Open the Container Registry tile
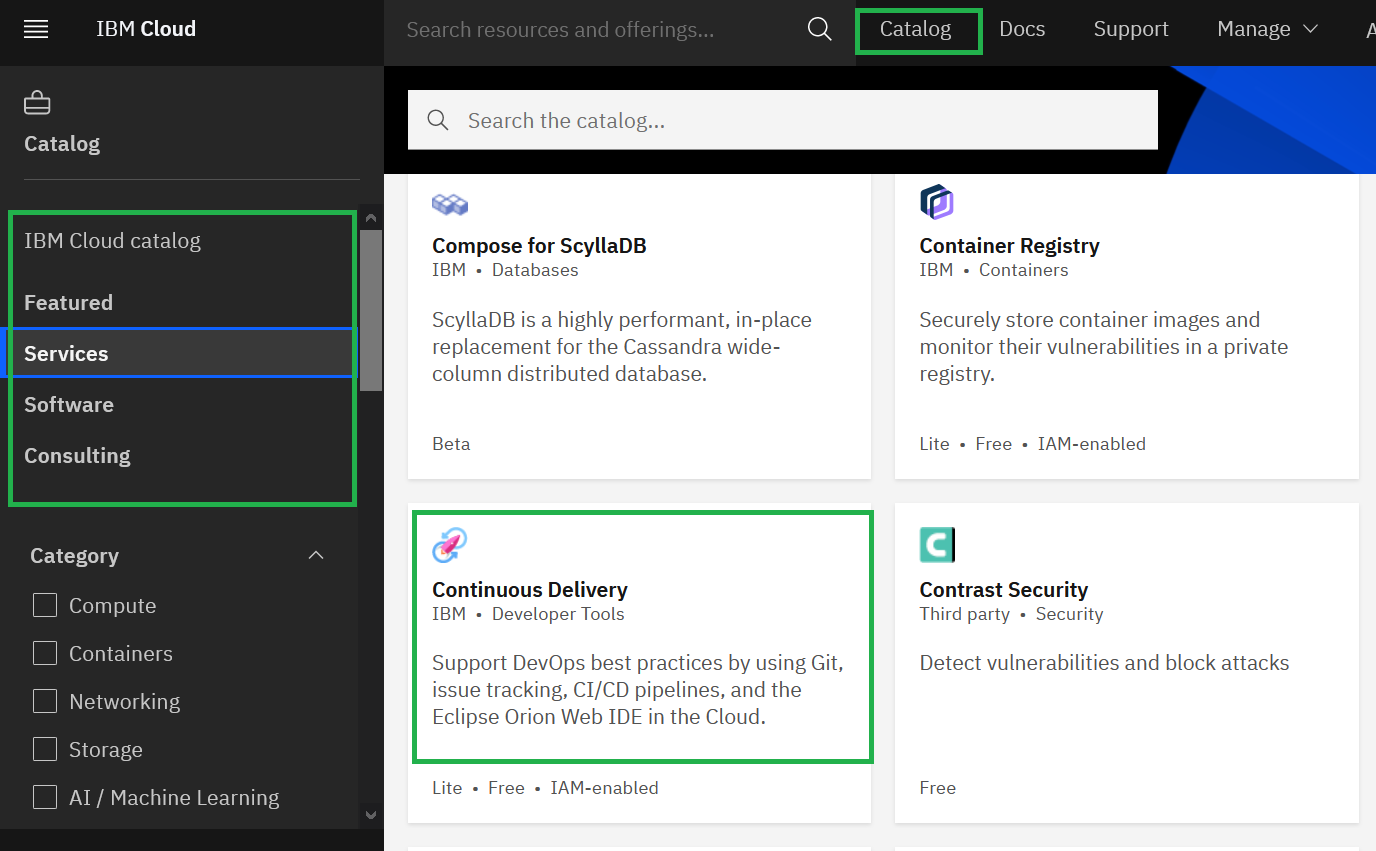Image resolution: width=1376 pixels, height=851 pixels. (x=1127, y=326)
